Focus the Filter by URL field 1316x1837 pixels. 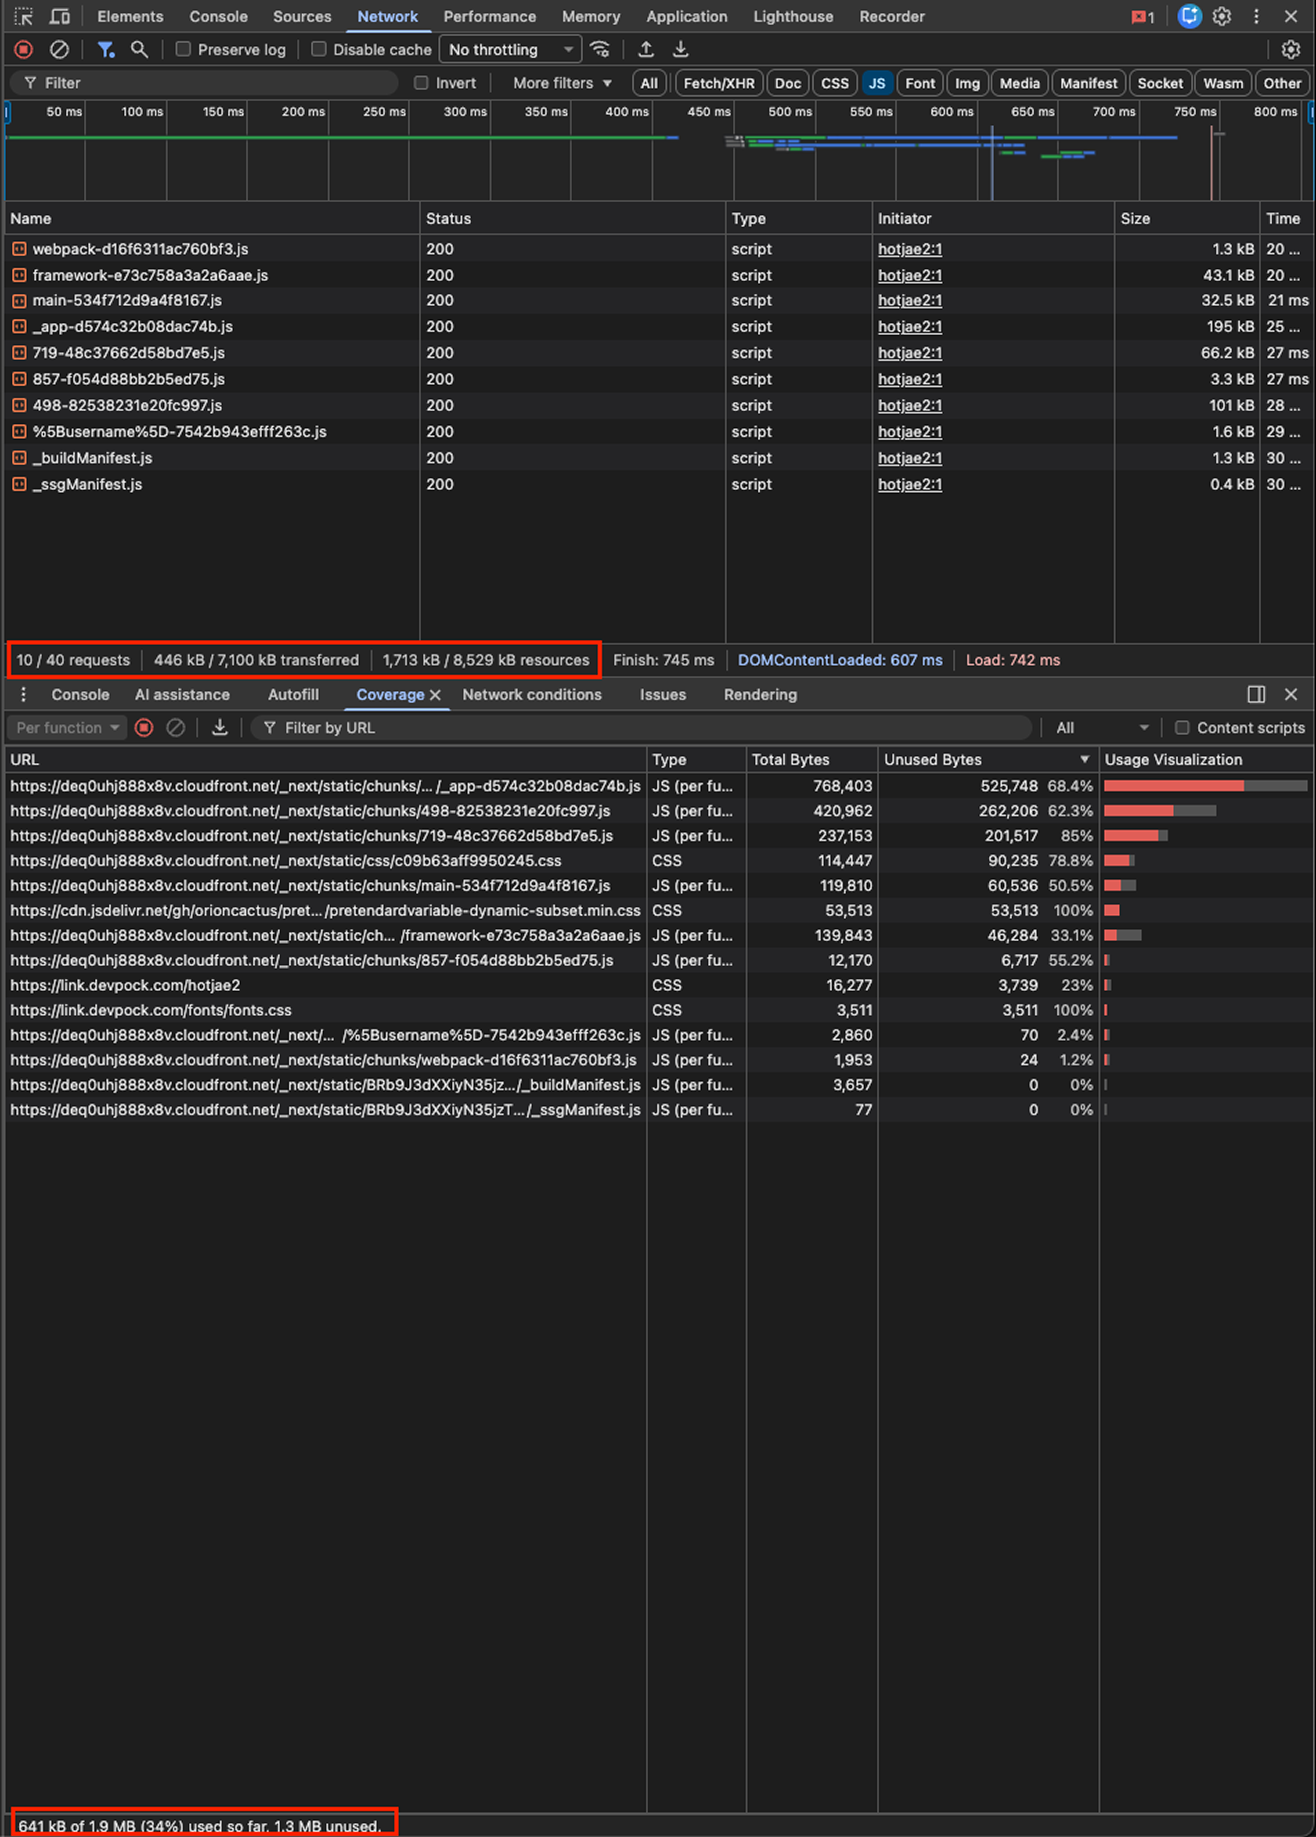[640, 728]
